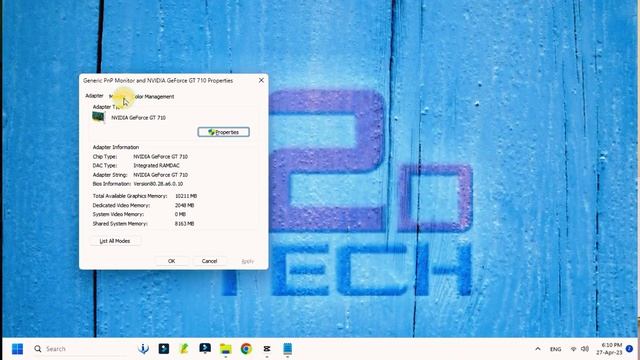The width and height of the screenshot is (640, 360).
Task: Show hidden system tray icons
Action: click(538, 349)
